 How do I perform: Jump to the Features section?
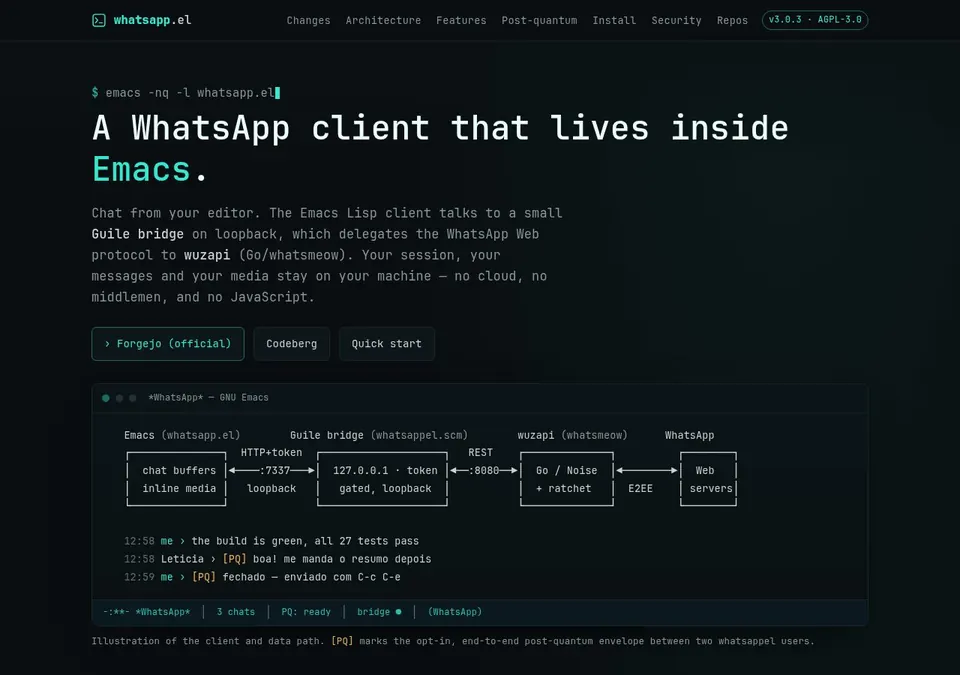(x=461, y=20)
